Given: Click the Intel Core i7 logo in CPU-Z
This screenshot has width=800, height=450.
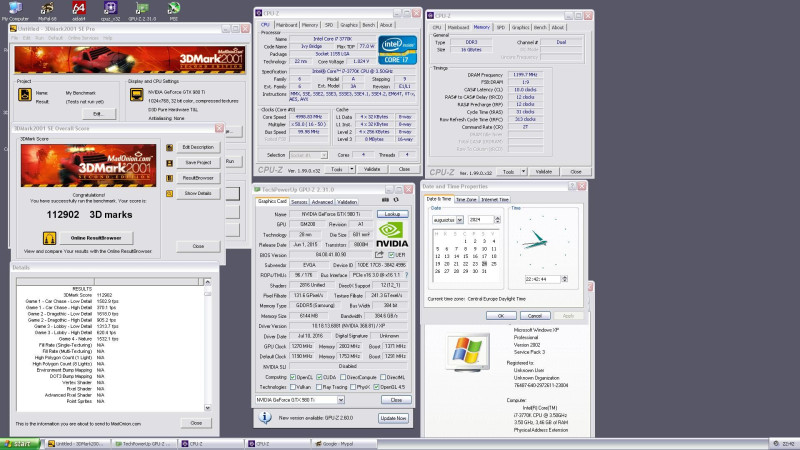Looking at the screenshot, I should coord(397,49).
